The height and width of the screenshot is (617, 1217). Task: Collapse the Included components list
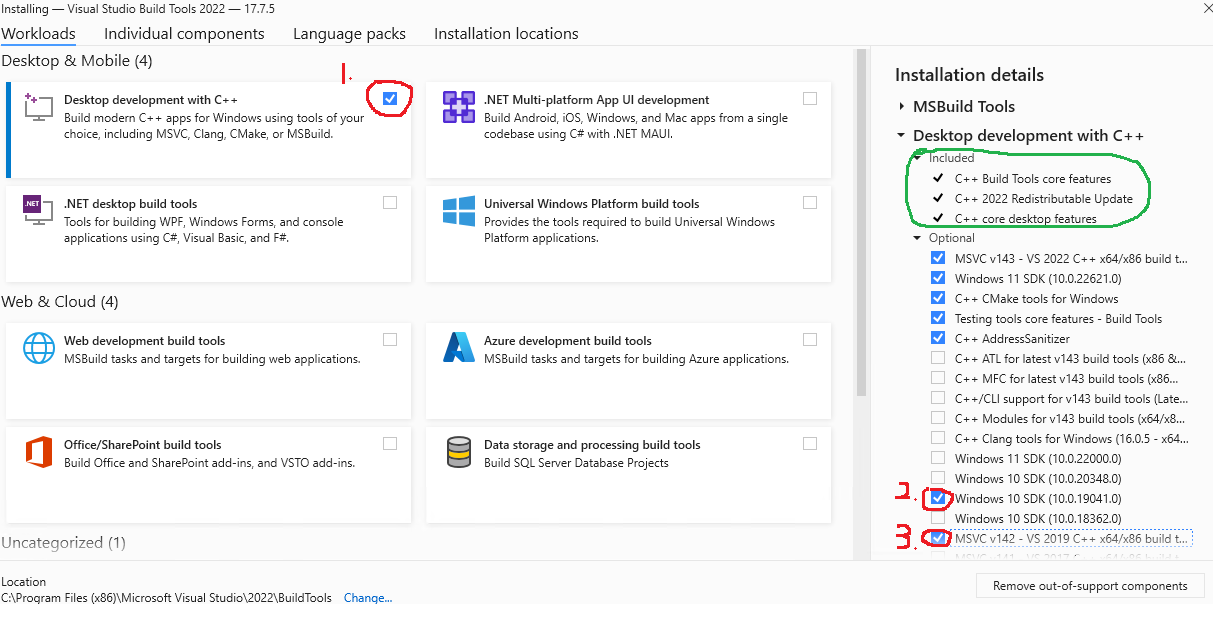pyautogui.click(x=918, y=158)
